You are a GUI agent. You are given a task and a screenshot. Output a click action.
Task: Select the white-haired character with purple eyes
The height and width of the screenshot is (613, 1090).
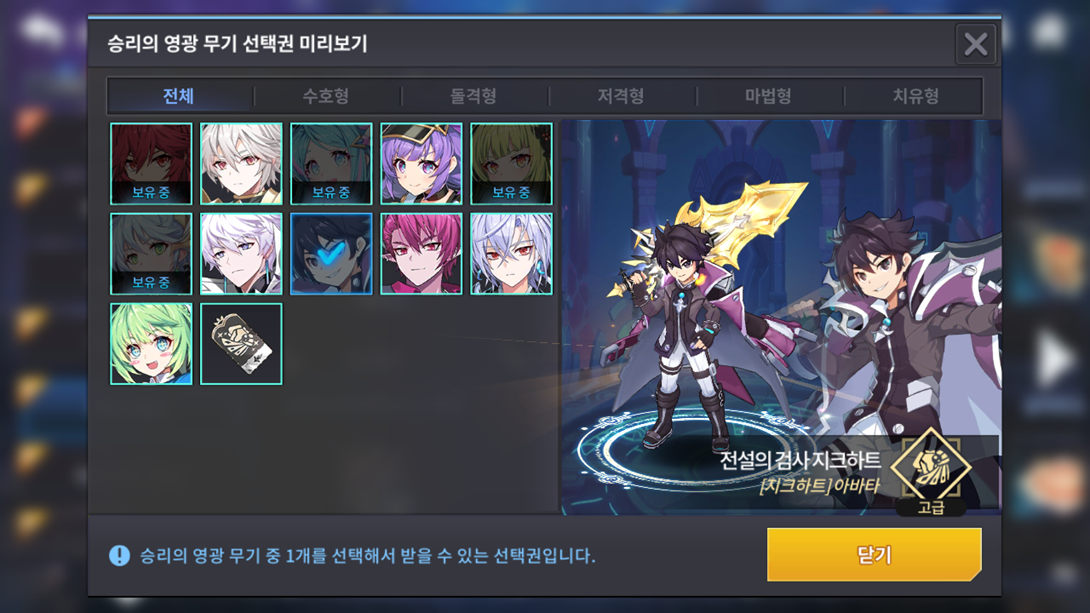tap(241, 254)
